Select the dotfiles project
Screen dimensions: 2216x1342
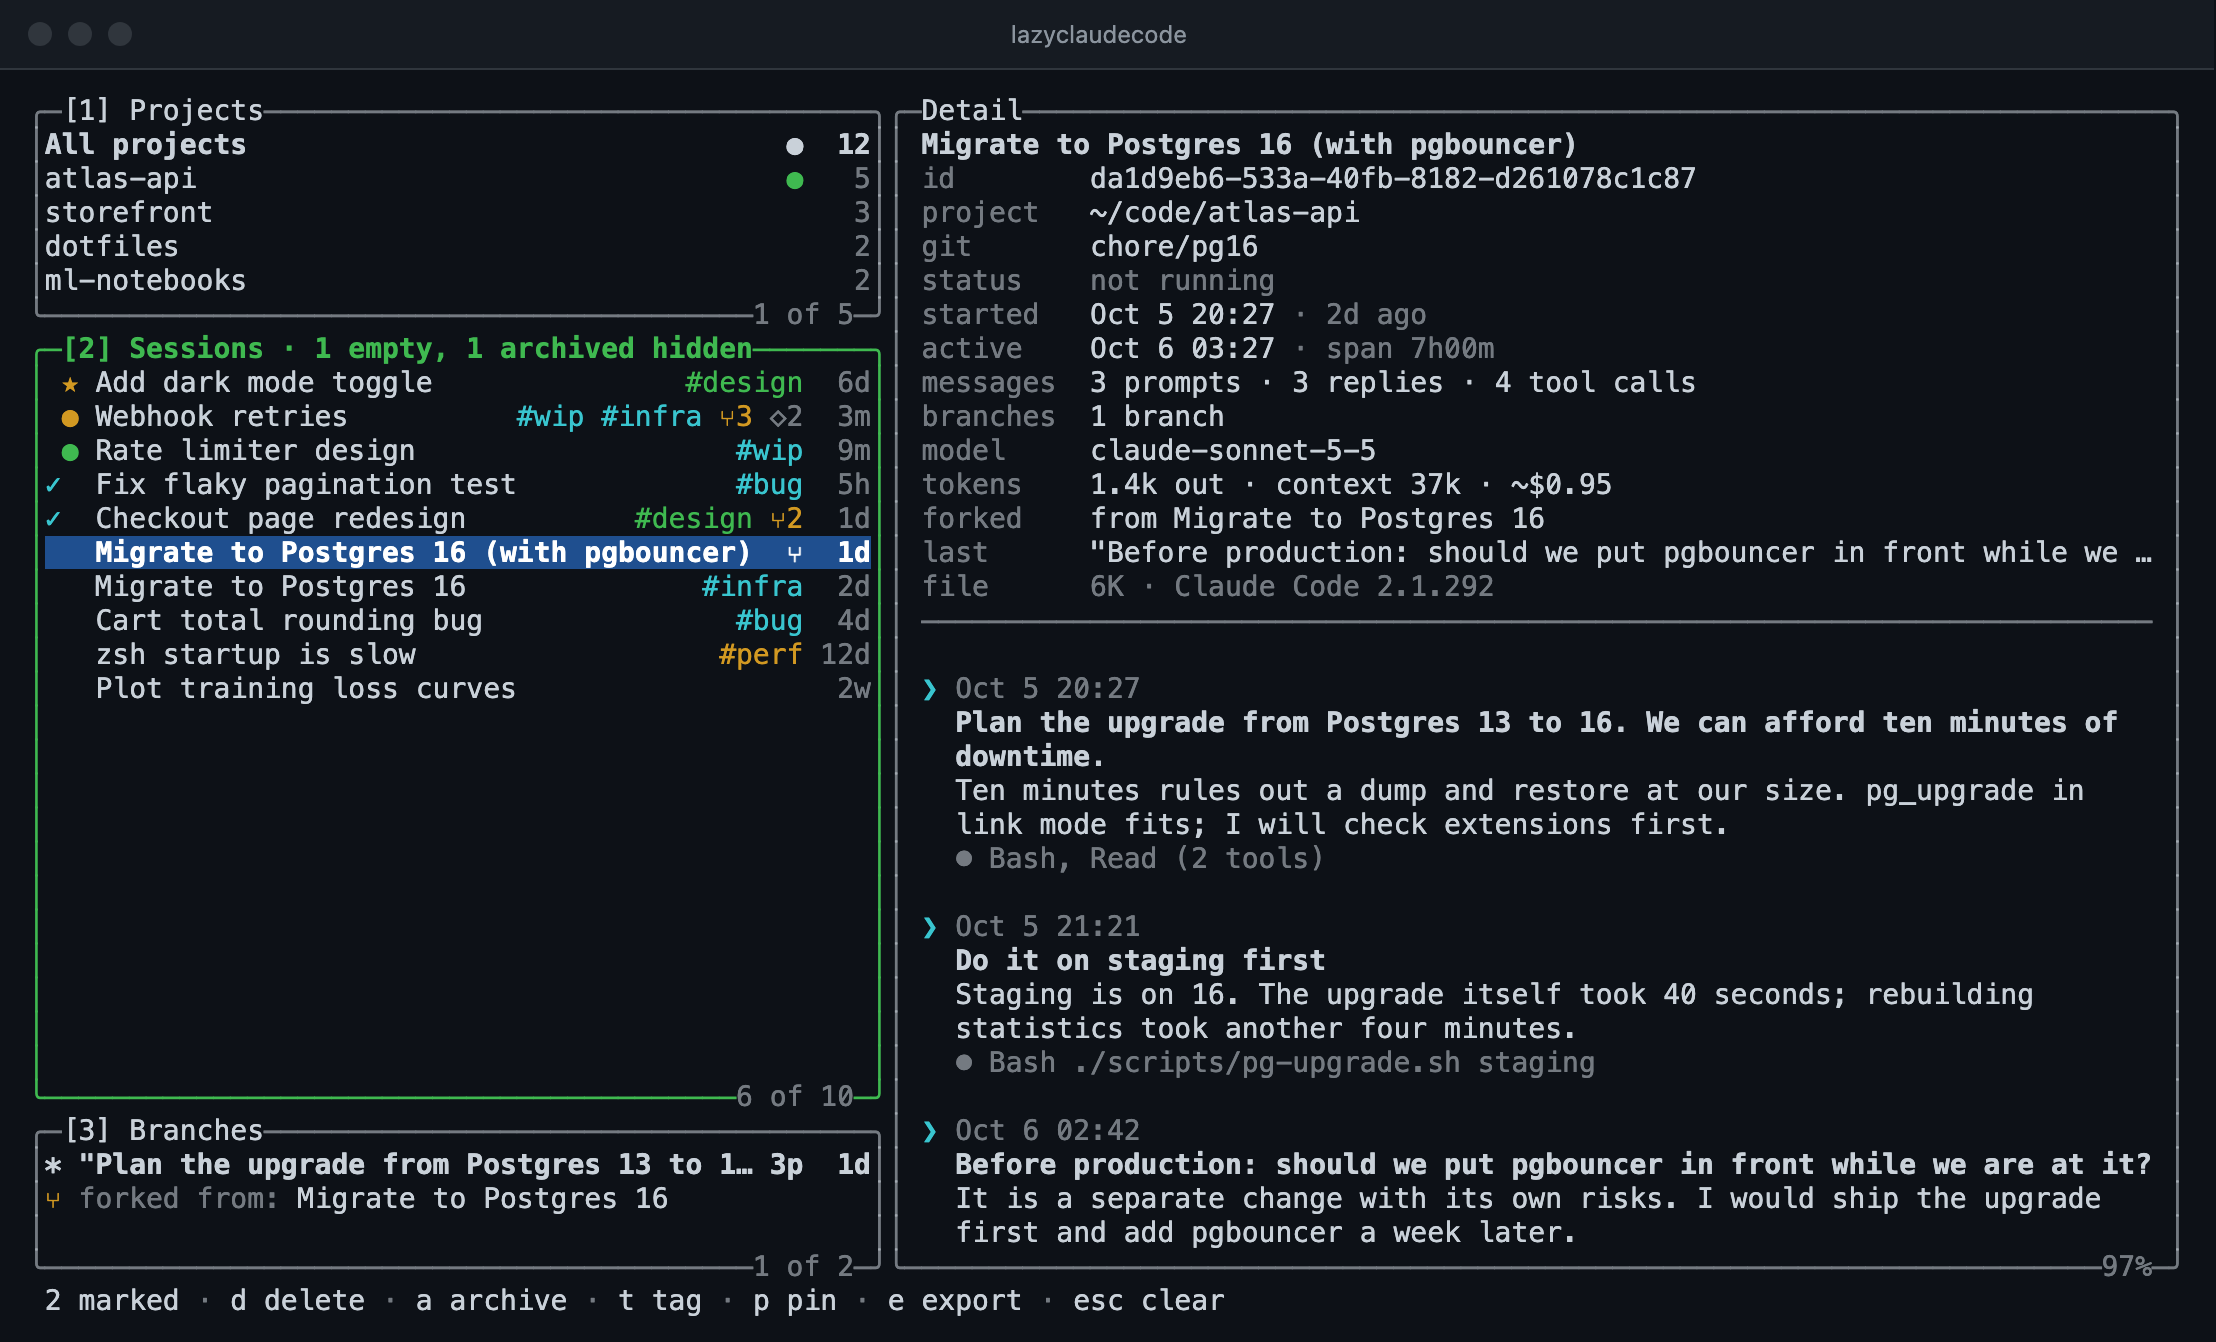(x=457, y=246)
